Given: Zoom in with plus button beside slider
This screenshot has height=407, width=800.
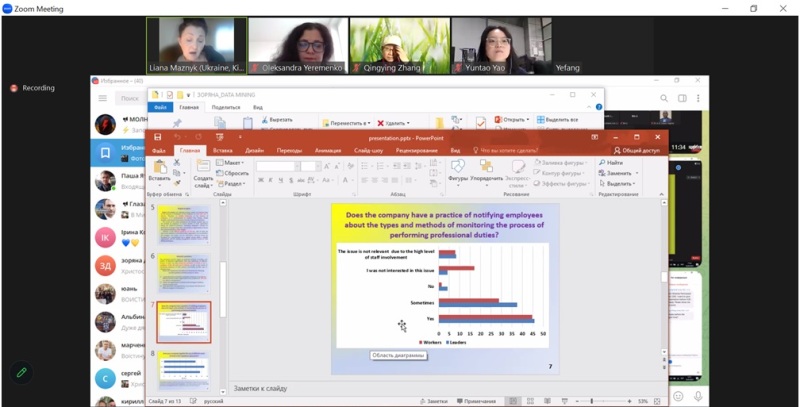Looking at the screenshot, I should 630,401.
